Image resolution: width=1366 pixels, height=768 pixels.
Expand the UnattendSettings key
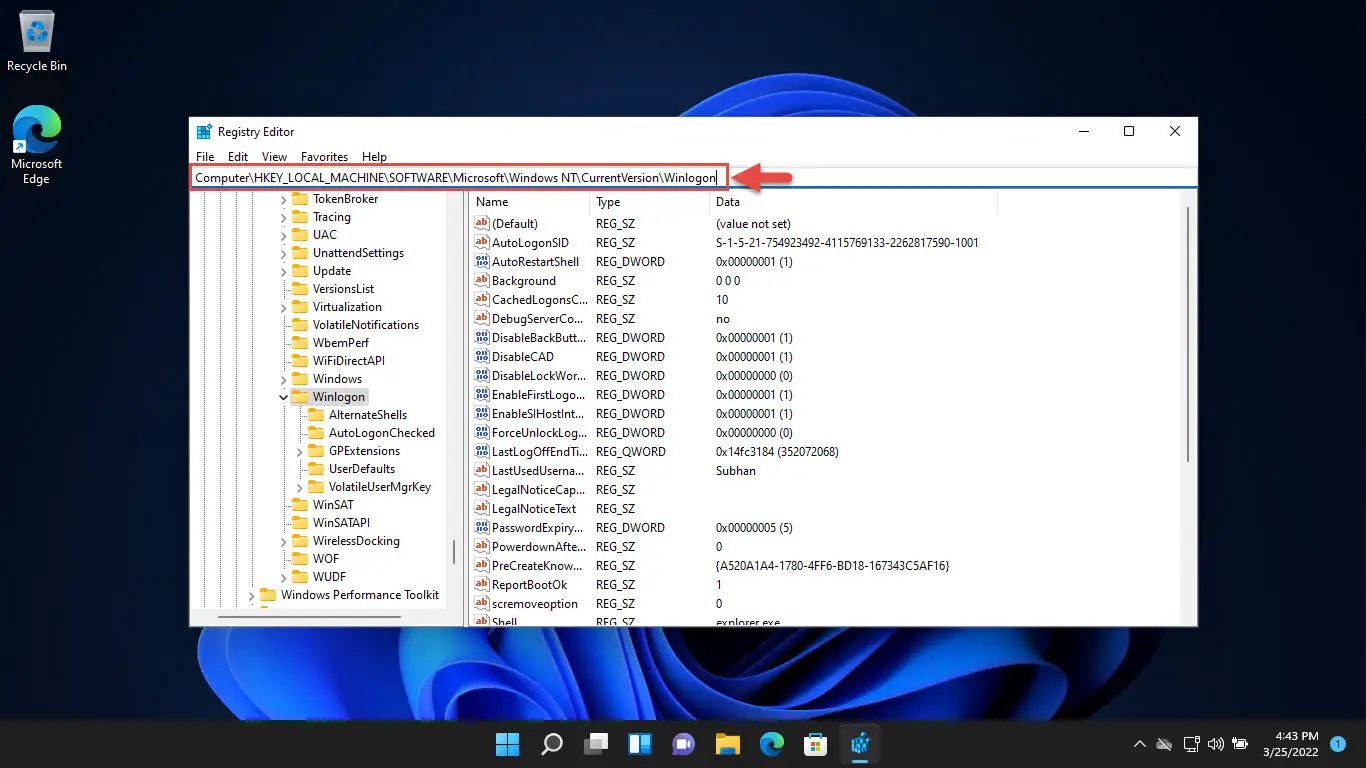(283, 253)
